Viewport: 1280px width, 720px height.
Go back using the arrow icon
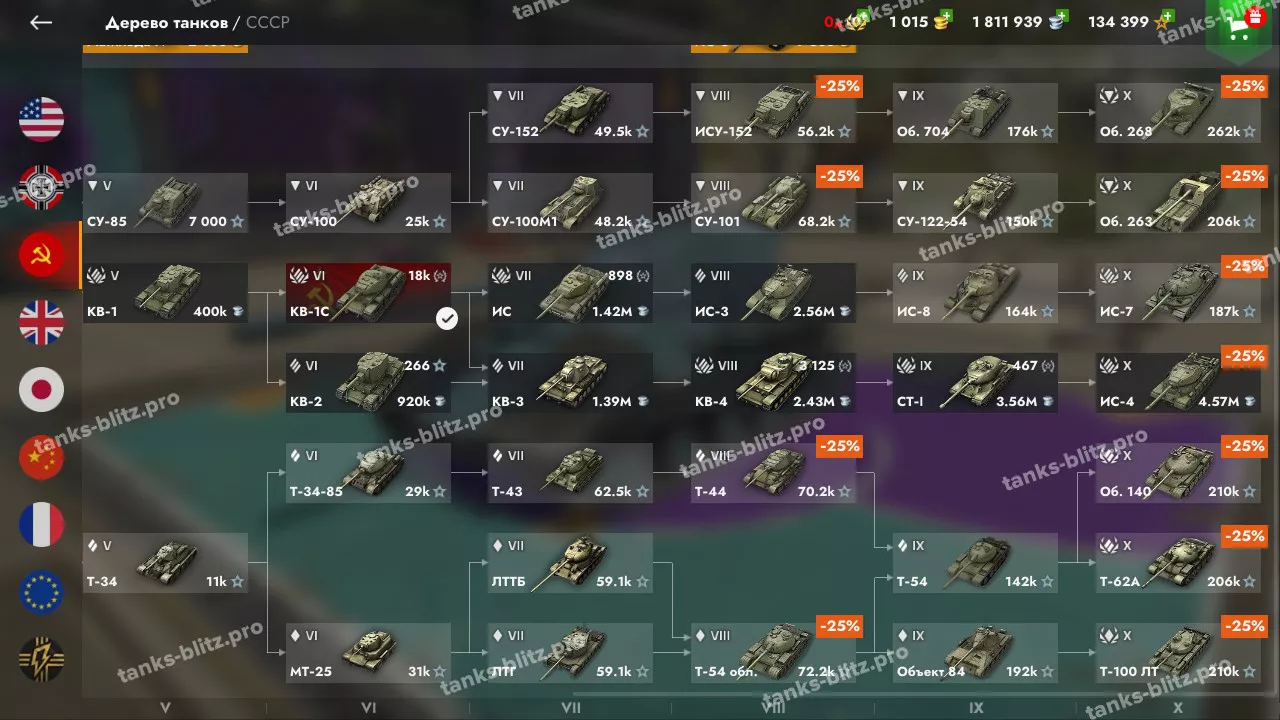pos(41,22)
